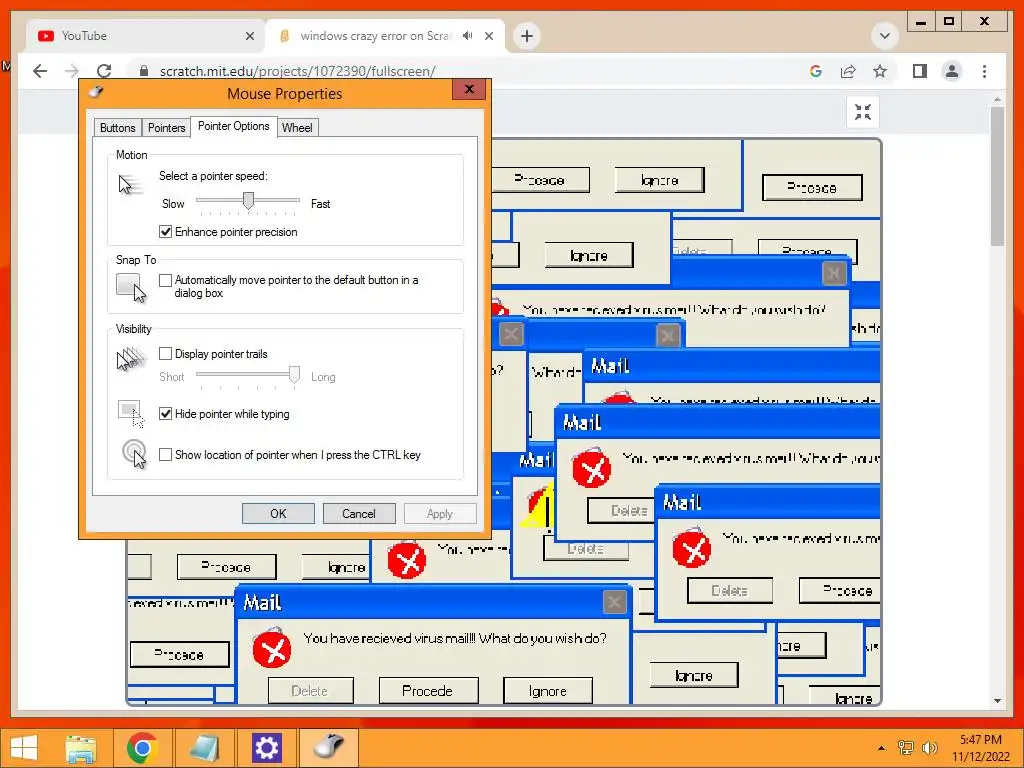Select the Pointer Options tab
The height and width of the screenshot is (768, 1024).
tap(233, 126)
